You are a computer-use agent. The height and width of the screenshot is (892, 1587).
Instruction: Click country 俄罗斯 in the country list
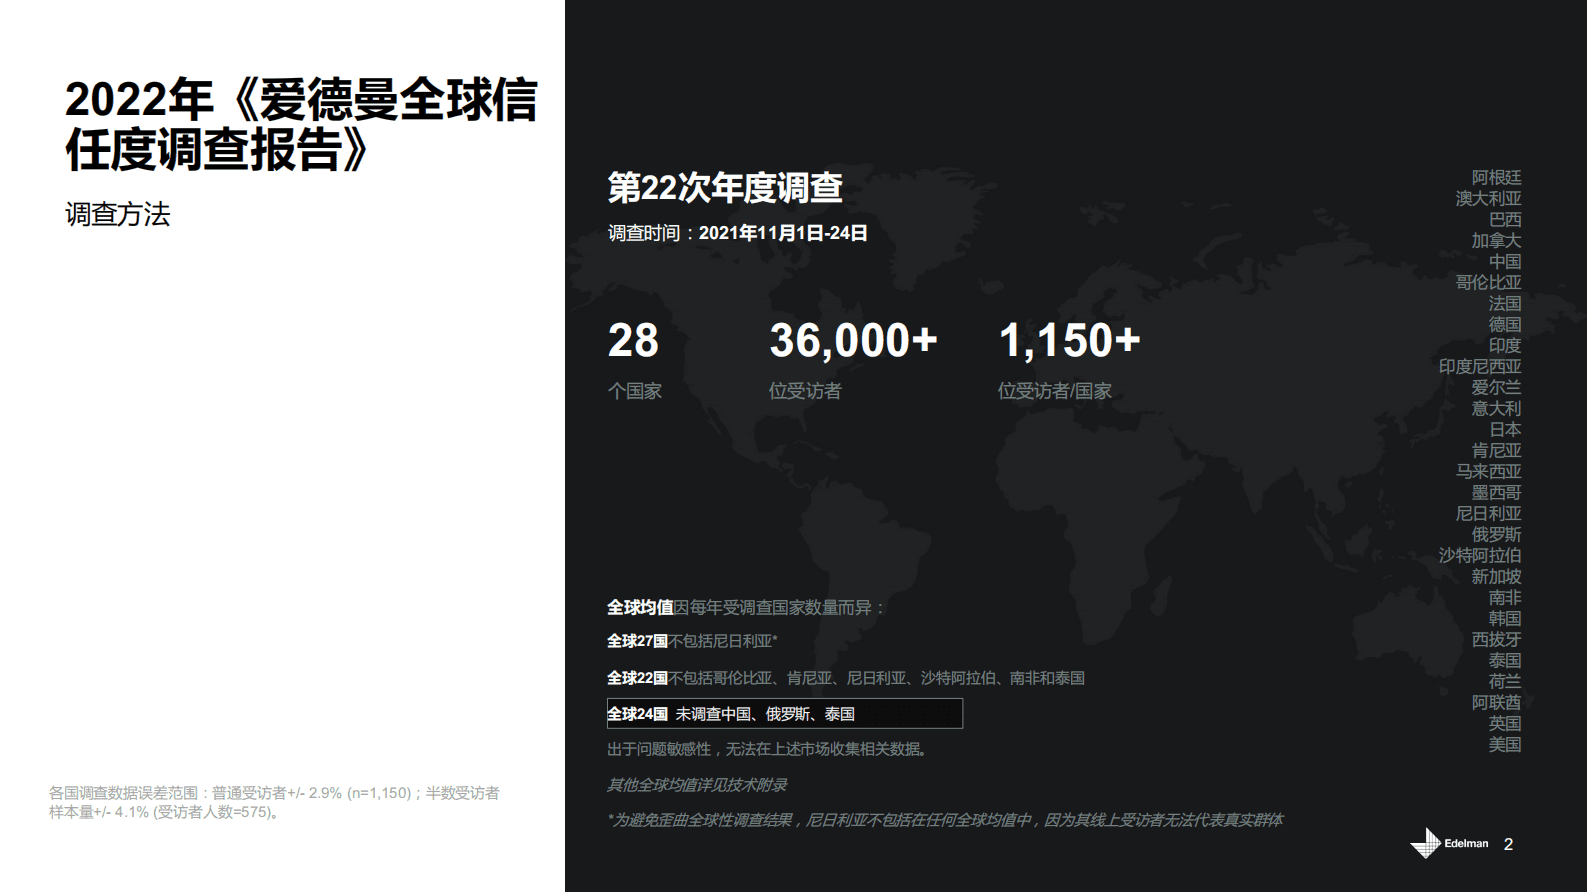(1496, 535)
